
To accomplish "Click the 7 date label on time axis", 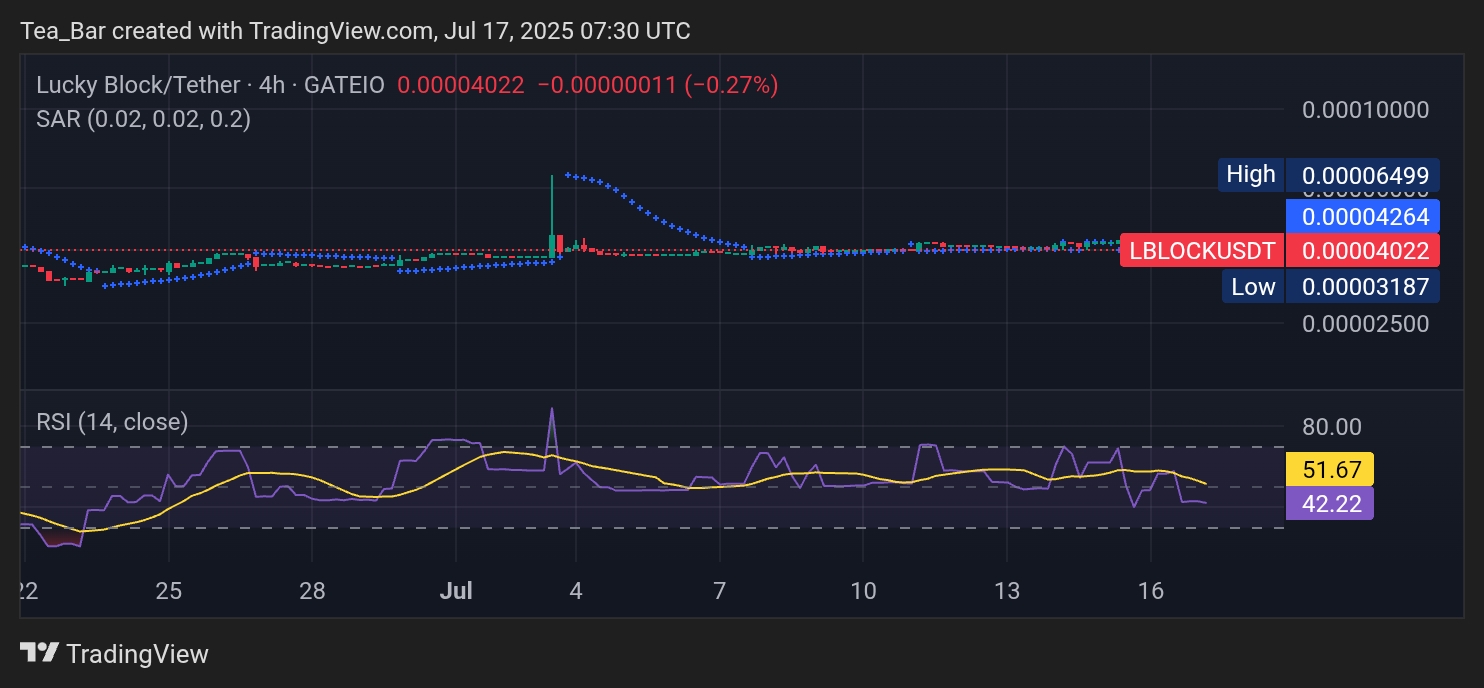I will [719, 591].
